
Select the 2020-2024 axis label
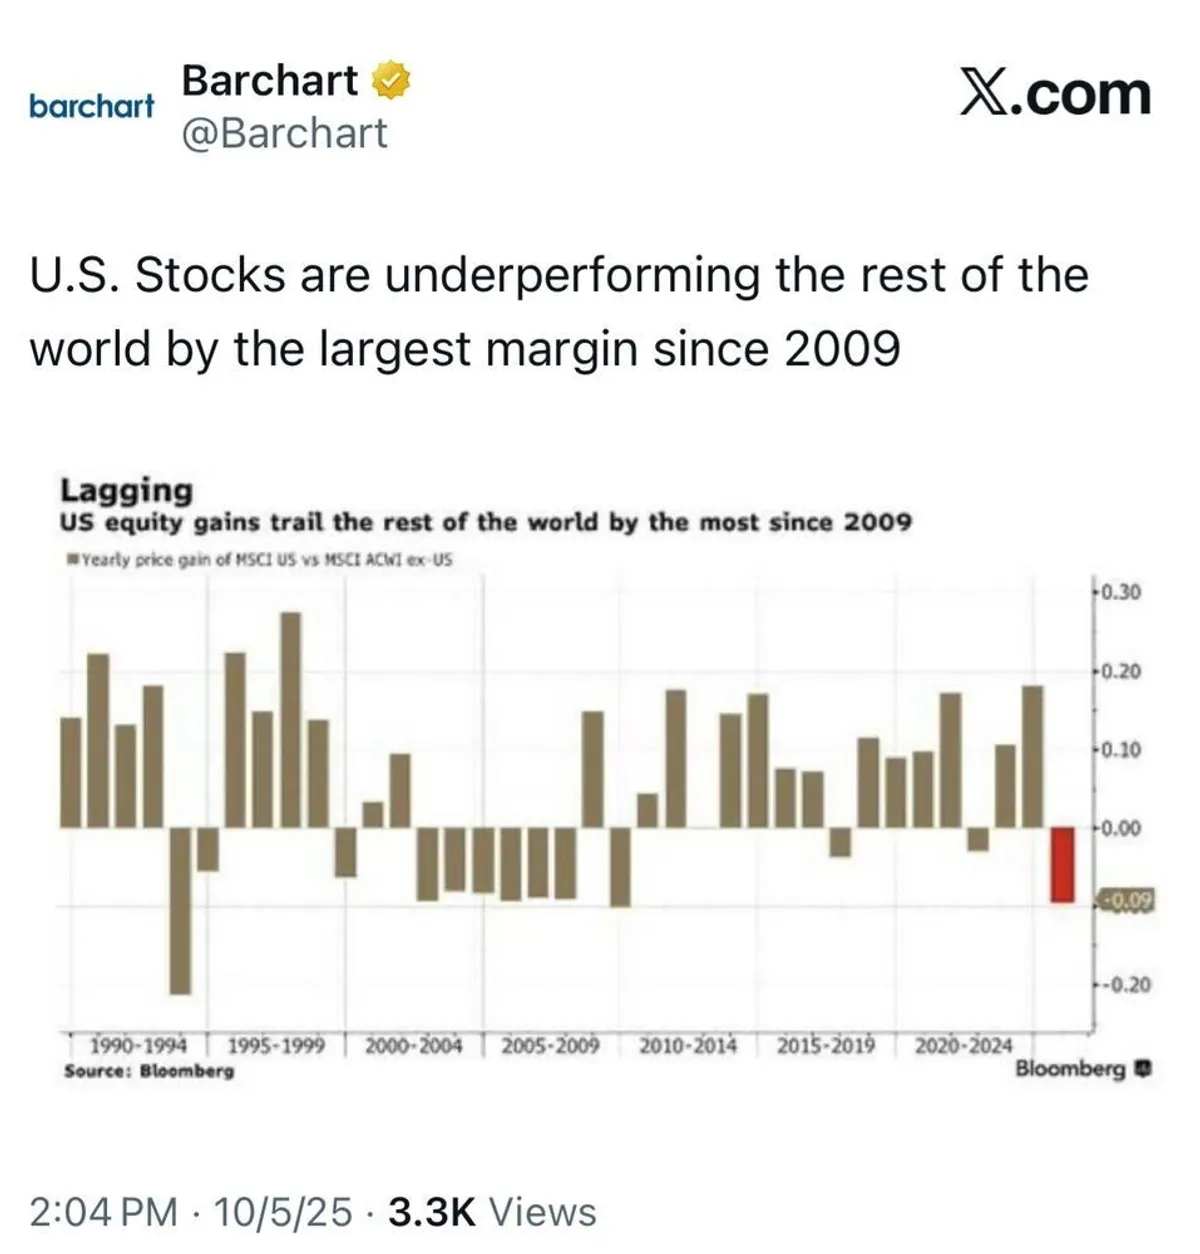(963, 1046)
